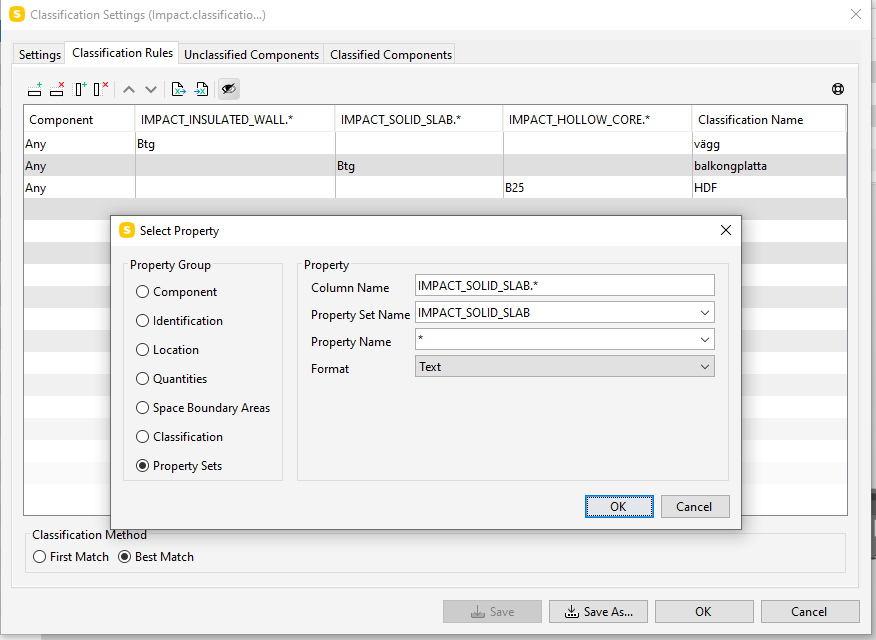Click the IMPACT_HOLLOW_CORE.* column header
876x640 pixels.
597,120
